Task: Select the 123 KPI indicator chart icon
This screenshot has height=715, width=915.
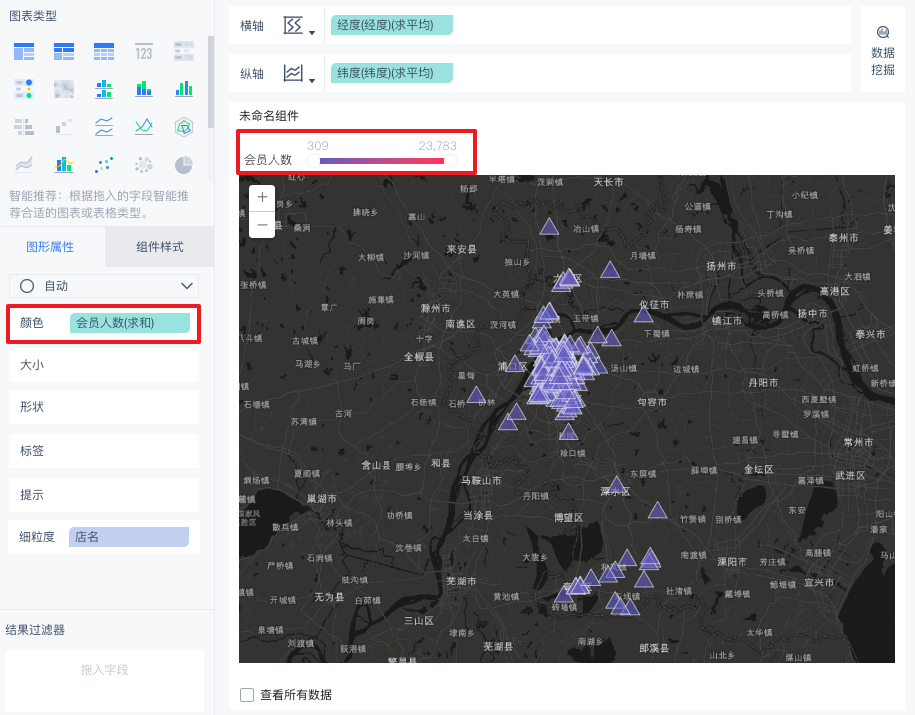Action: tap(143, 51)
